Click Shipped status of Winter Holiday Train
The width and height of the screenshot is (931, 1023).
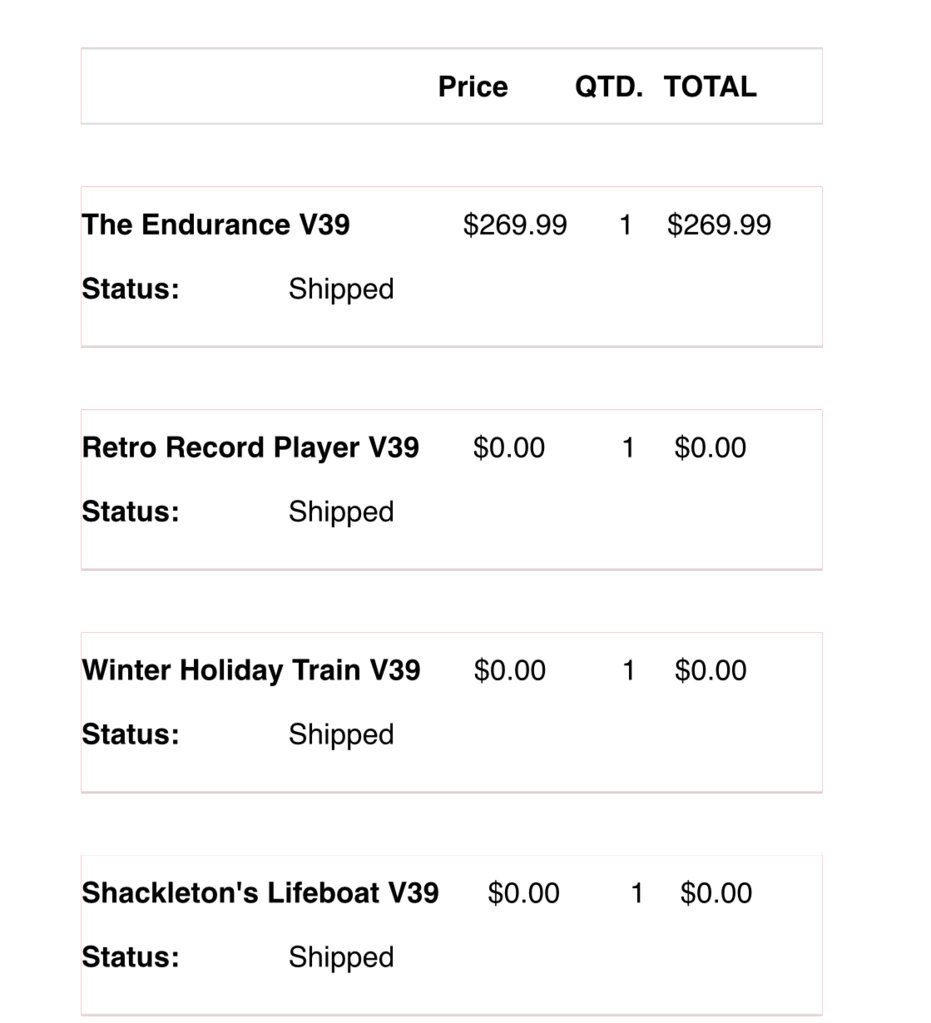click(341, 735)
